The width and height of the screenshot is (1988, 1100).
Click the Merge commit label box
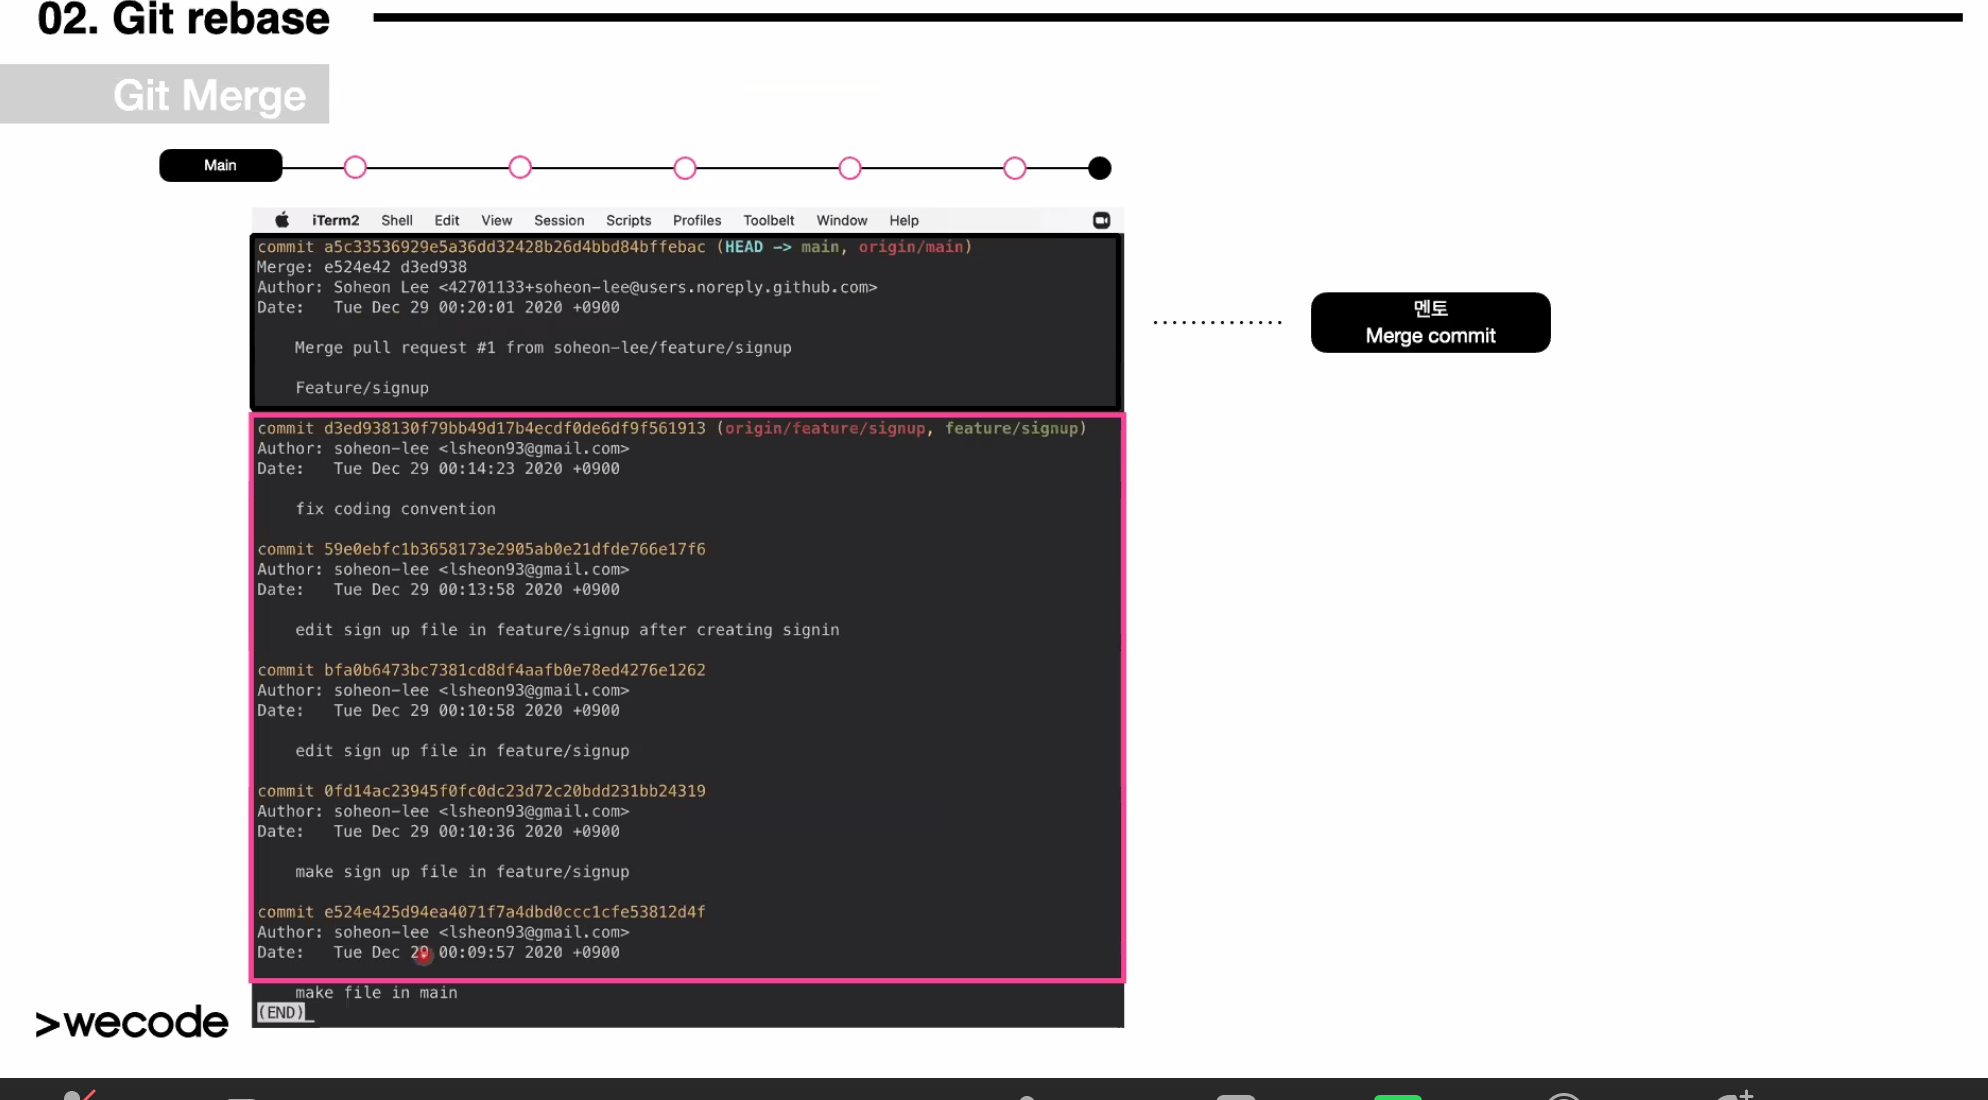(1430, 322)
